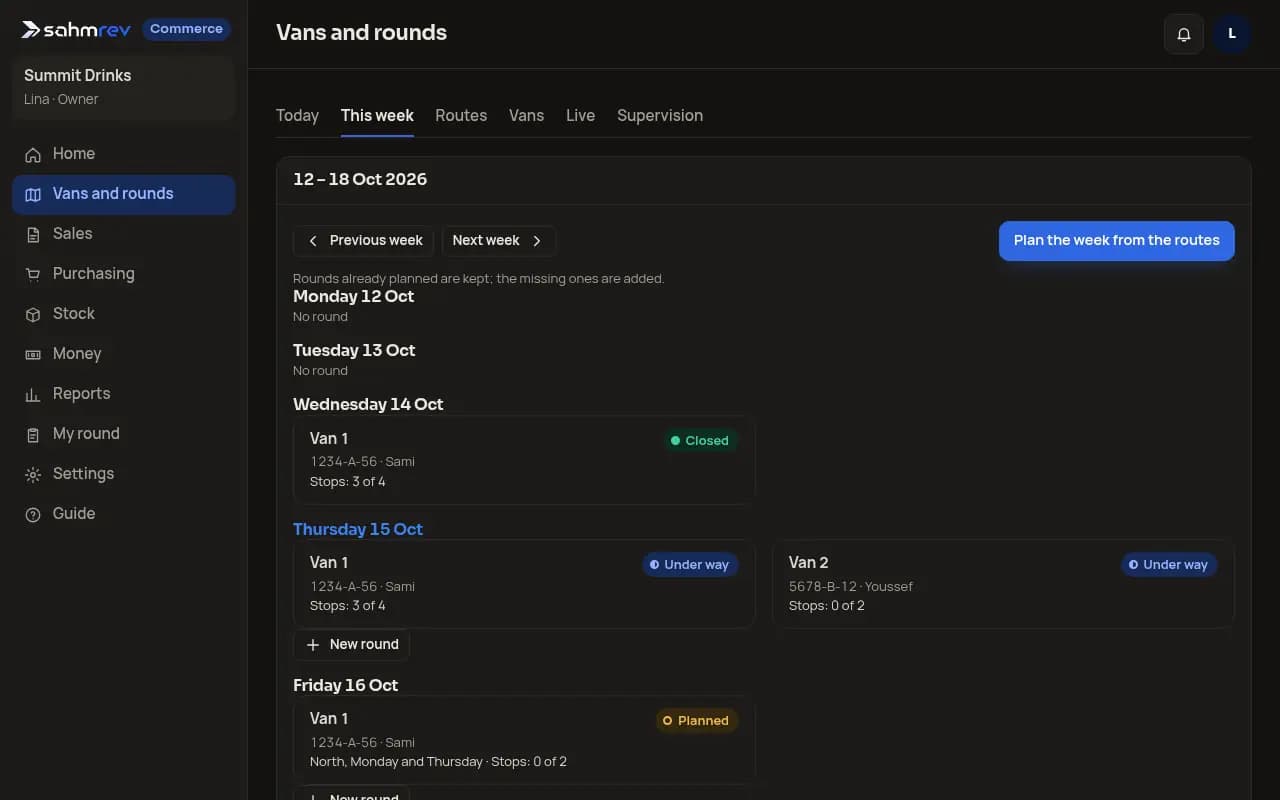Click Plan the week from the routes

(1117, 241)
